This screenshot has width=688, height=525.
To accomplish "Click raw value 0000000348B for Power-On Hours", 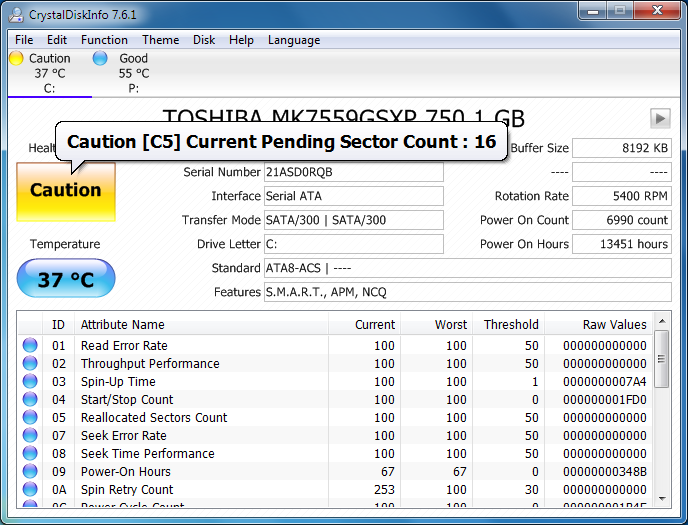I will coord(605,471).
